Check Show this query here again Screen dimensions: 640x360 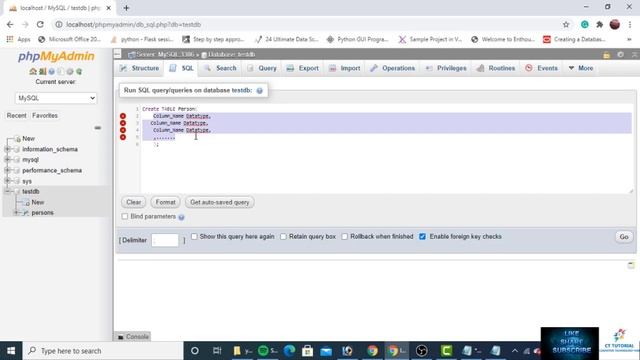tap(194, 236)
